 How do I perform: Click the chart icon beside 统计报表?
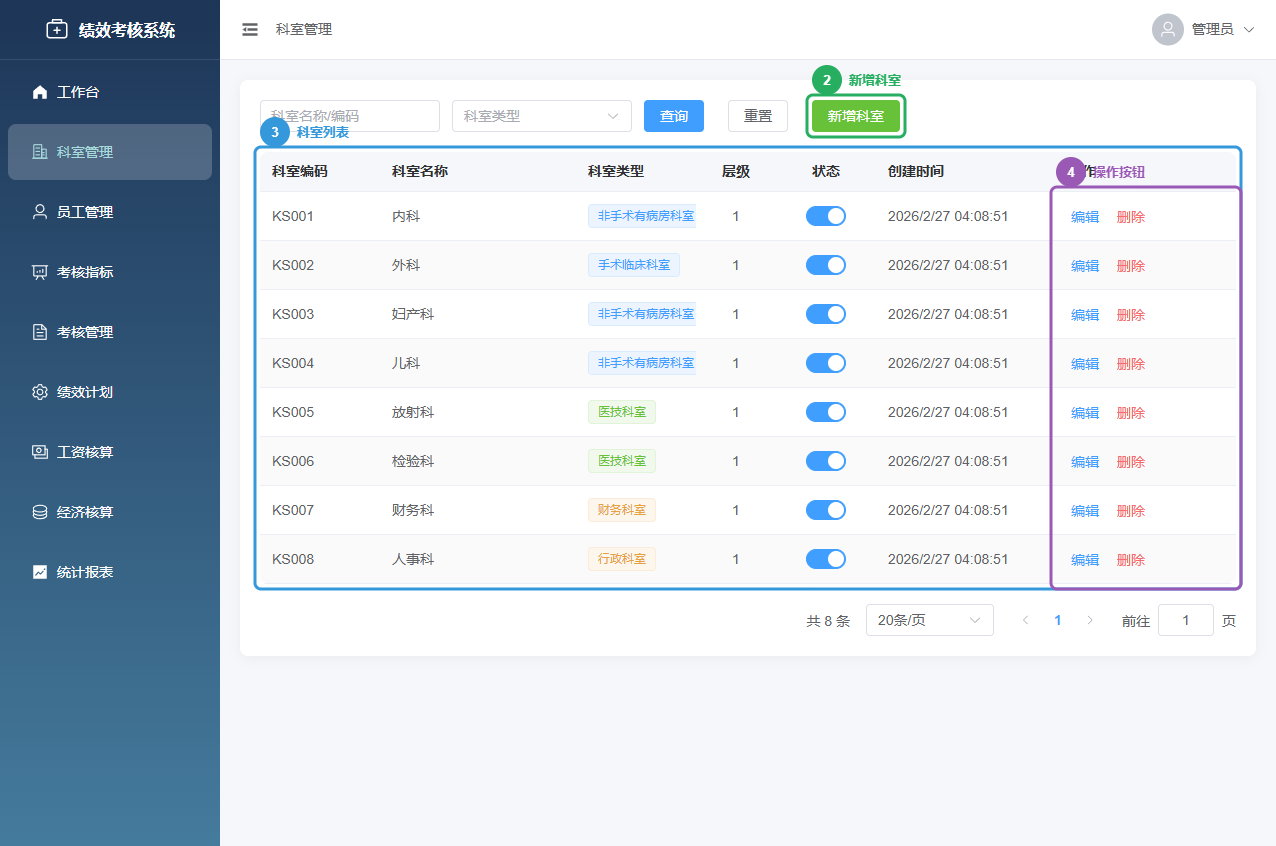(40, 572)
